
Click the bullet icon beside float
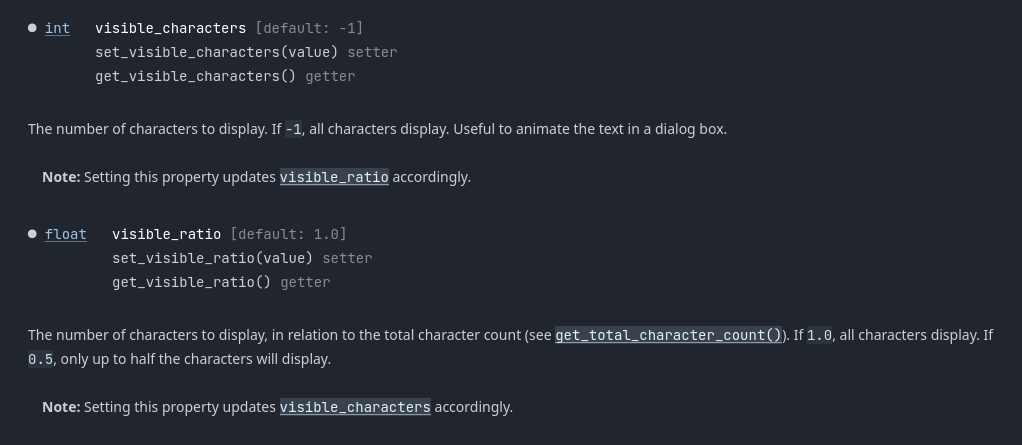click(x=33, y=234)
